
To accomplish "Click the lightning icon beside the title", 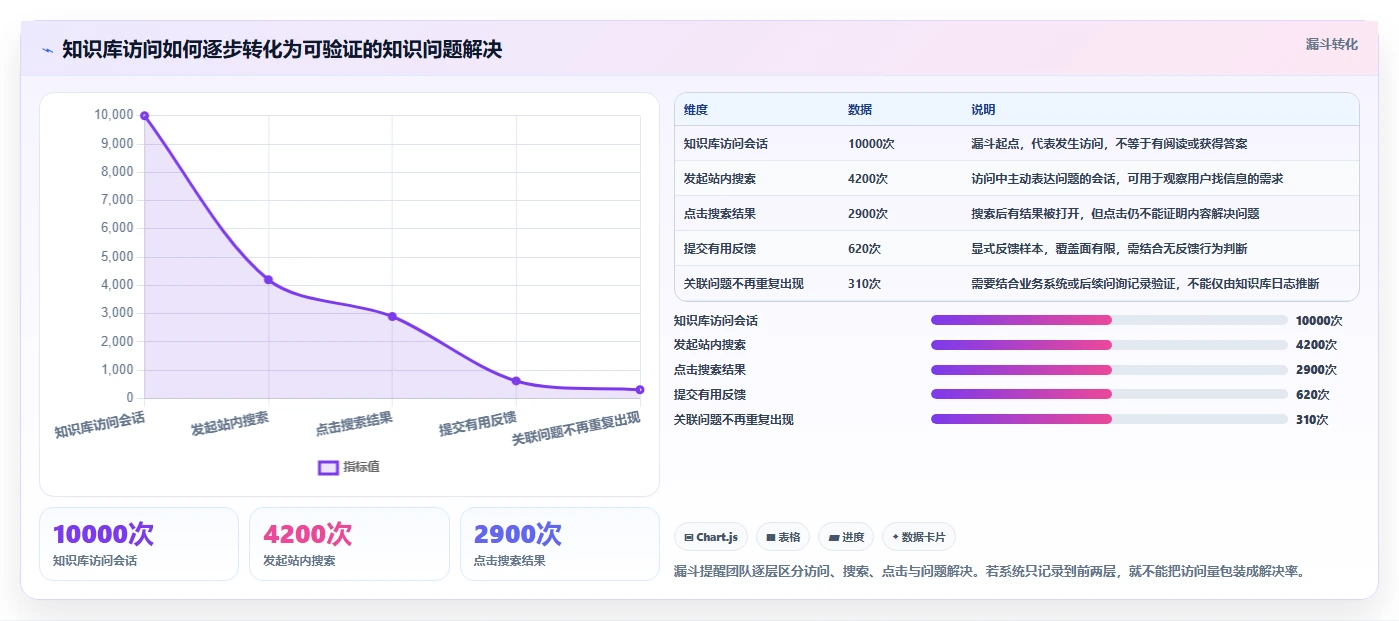I will tap(48, 50).
